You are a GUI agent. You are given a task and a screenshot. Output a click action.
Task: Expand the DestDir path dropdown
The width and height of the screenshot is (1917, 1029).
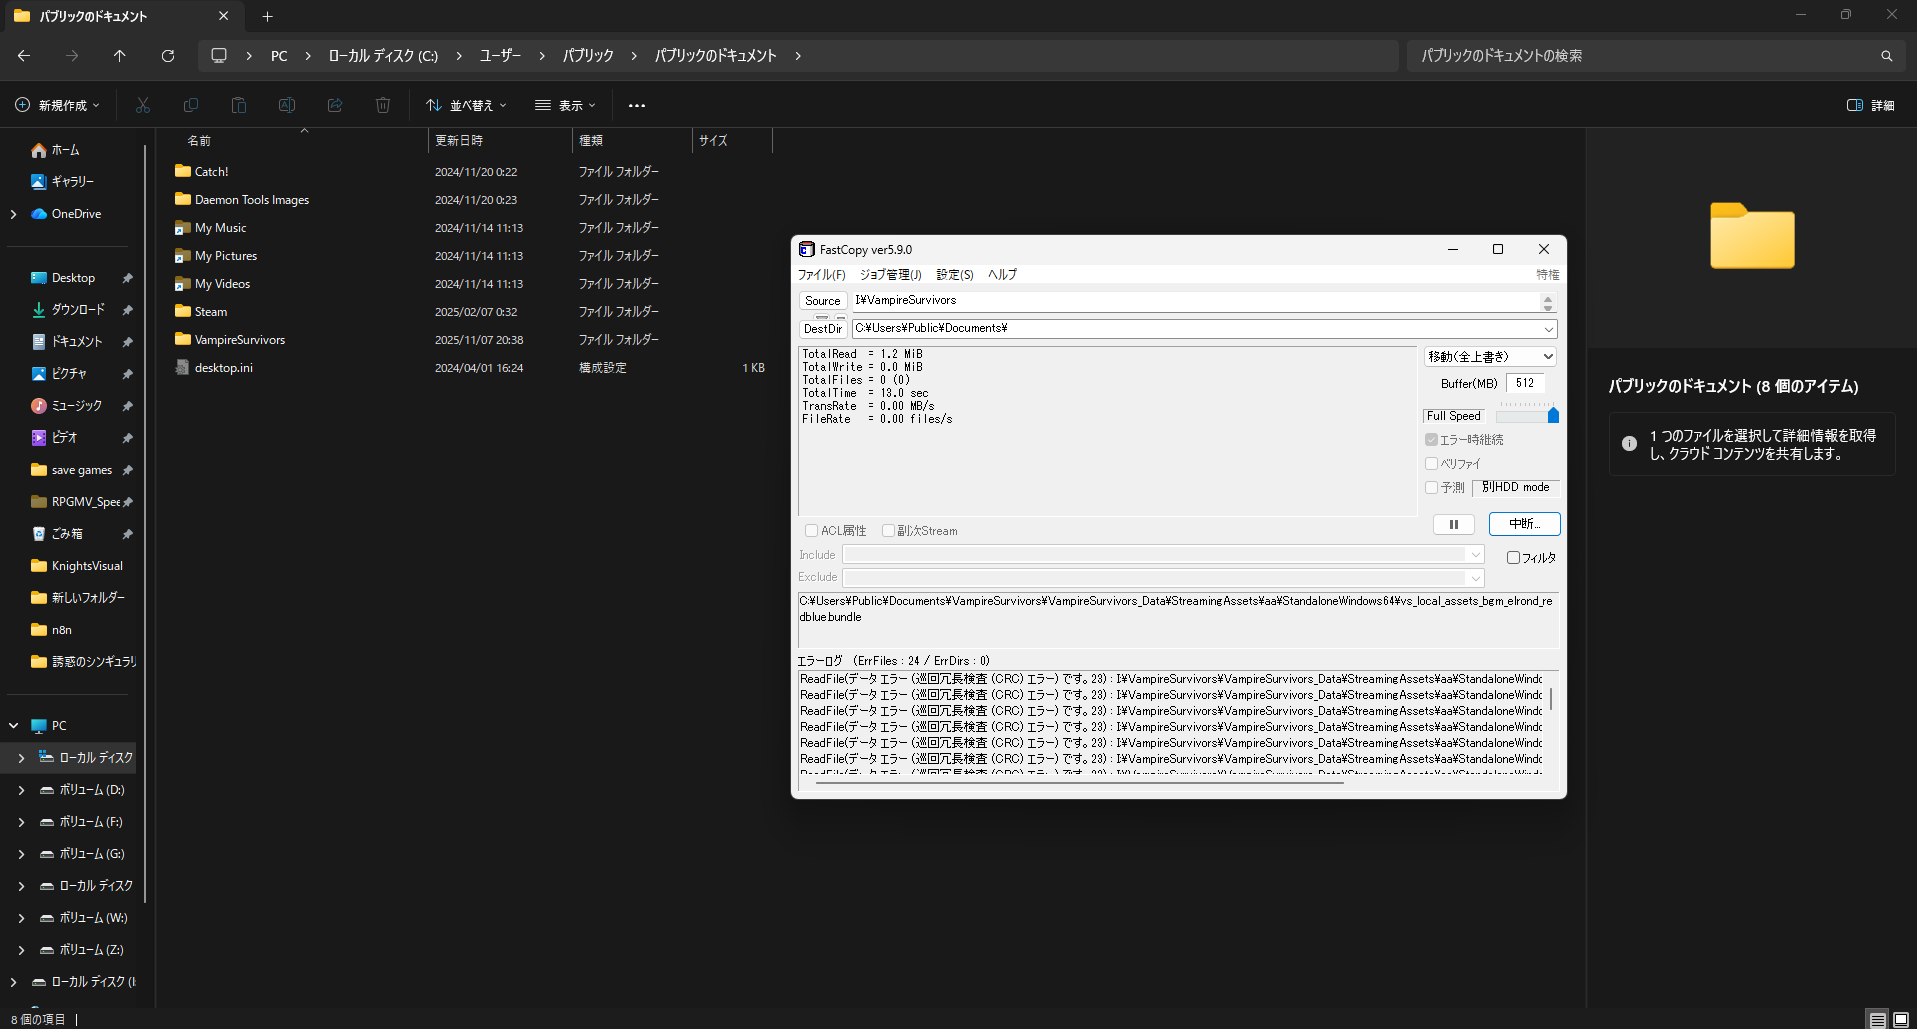coord(1548,329)
